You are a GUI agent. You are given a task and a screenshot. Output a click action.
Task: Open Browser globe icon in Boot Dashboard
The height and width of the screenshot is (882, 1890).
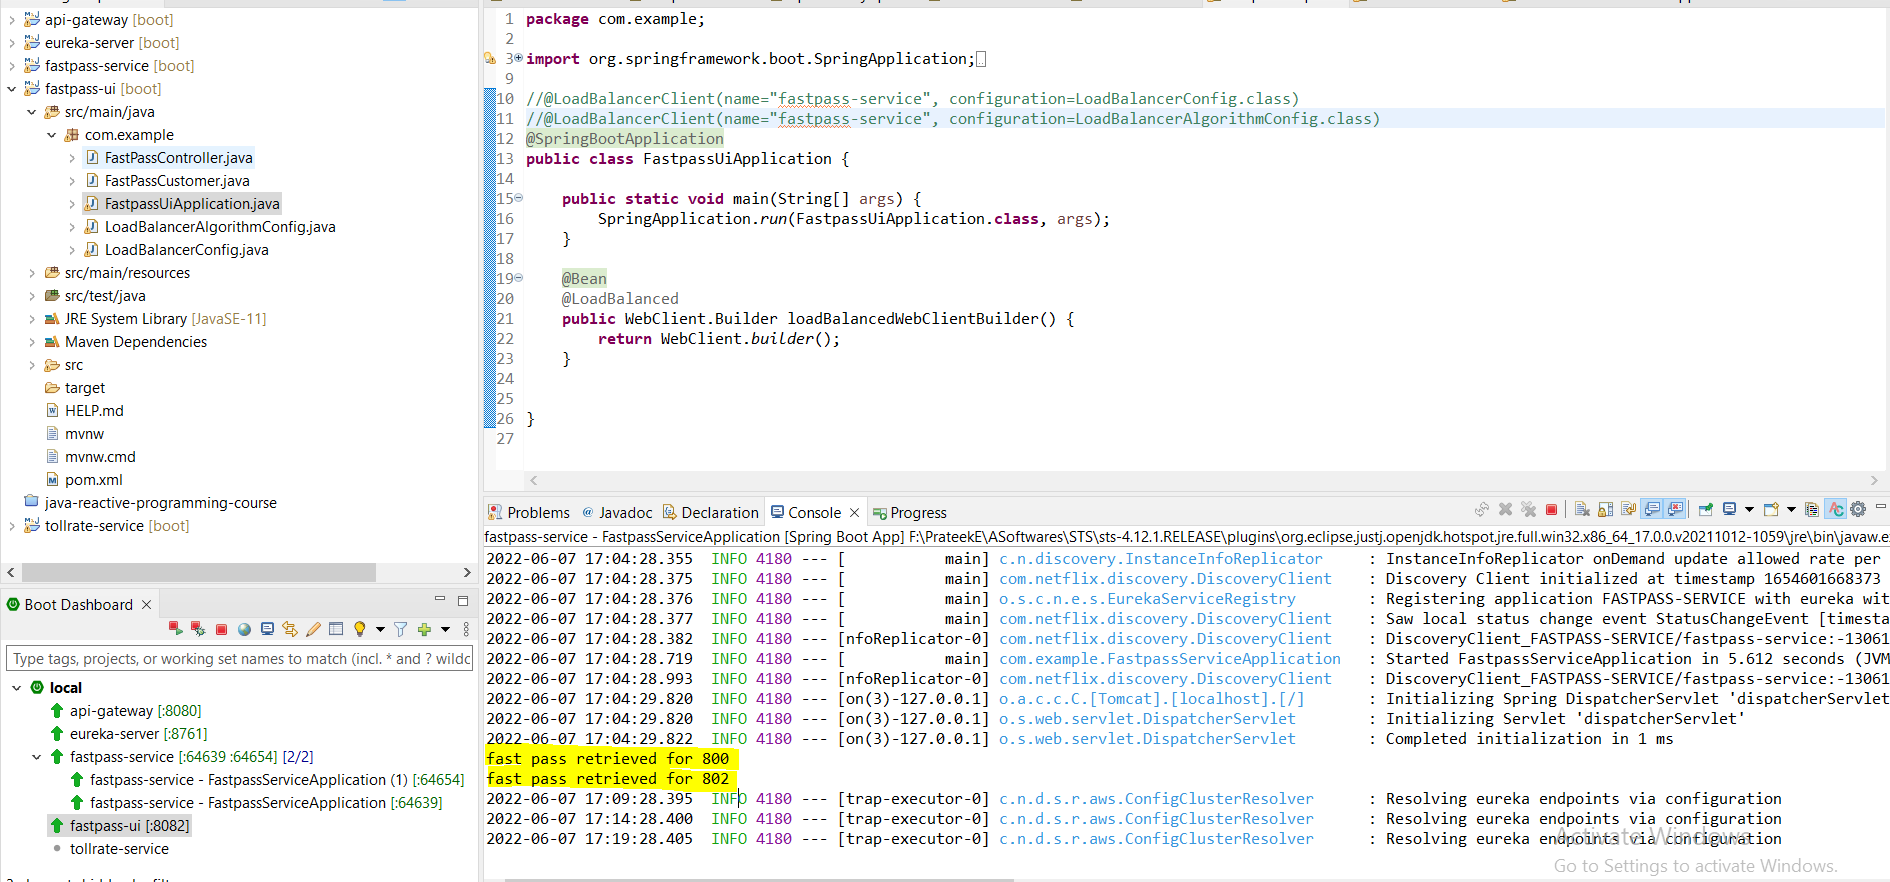[244, 630]
